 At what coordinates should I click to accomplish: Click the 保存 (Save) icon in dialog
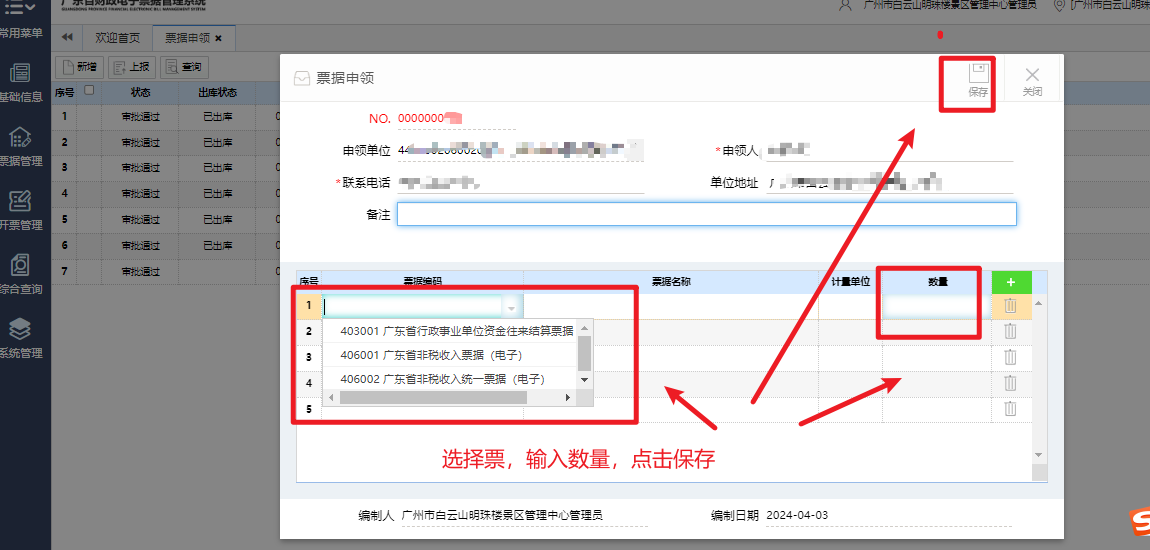(978, 78)
